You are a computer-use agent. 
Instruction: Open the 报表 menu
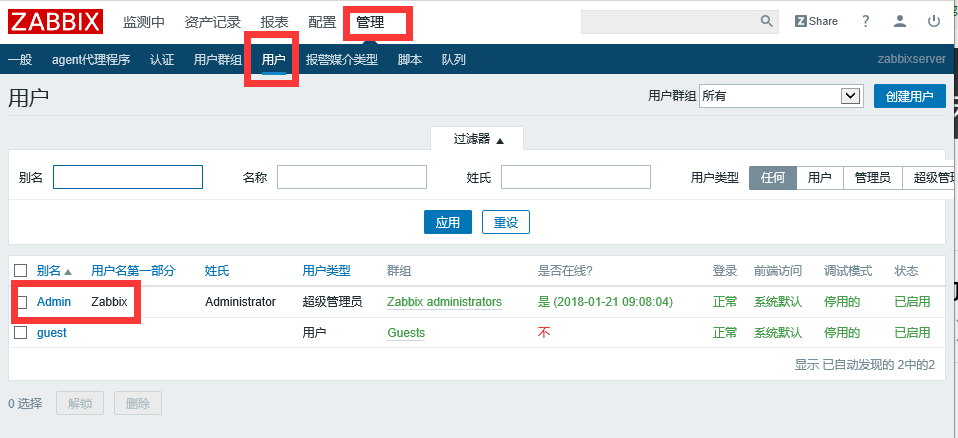click(x=274, y=23)
